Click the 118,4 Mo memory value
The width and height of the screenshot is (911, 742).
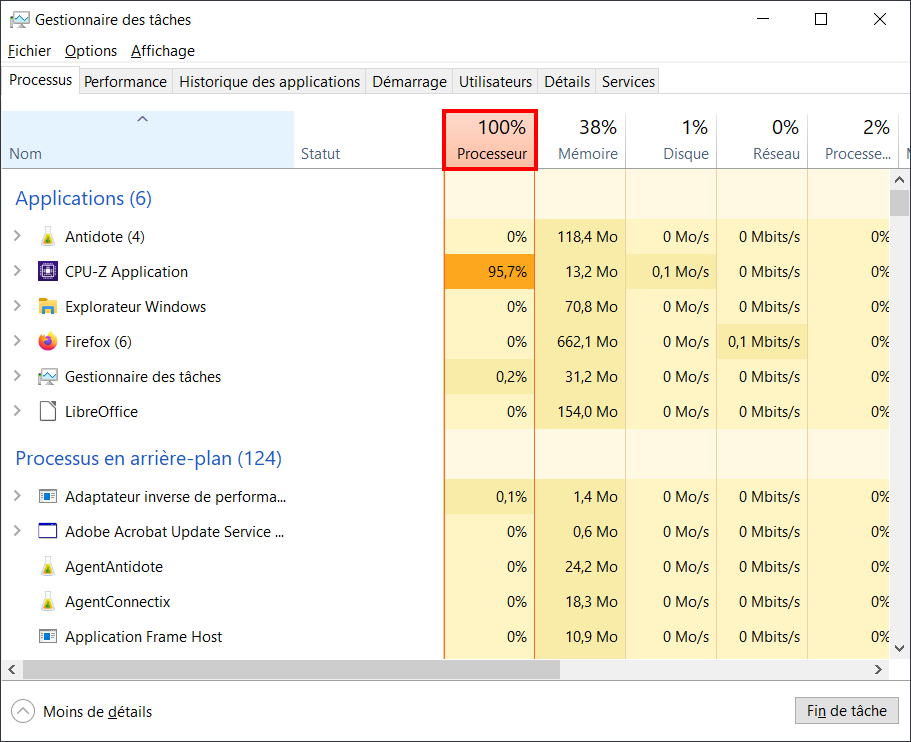[587, 236]
